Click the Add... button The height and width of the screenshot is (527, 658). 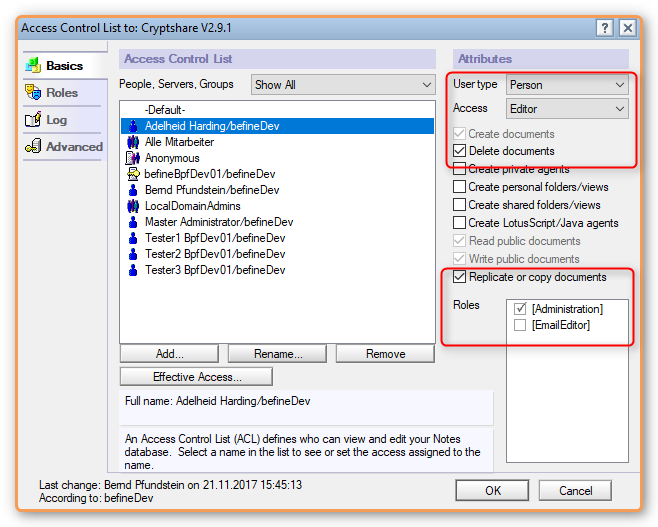pos(170,354)
